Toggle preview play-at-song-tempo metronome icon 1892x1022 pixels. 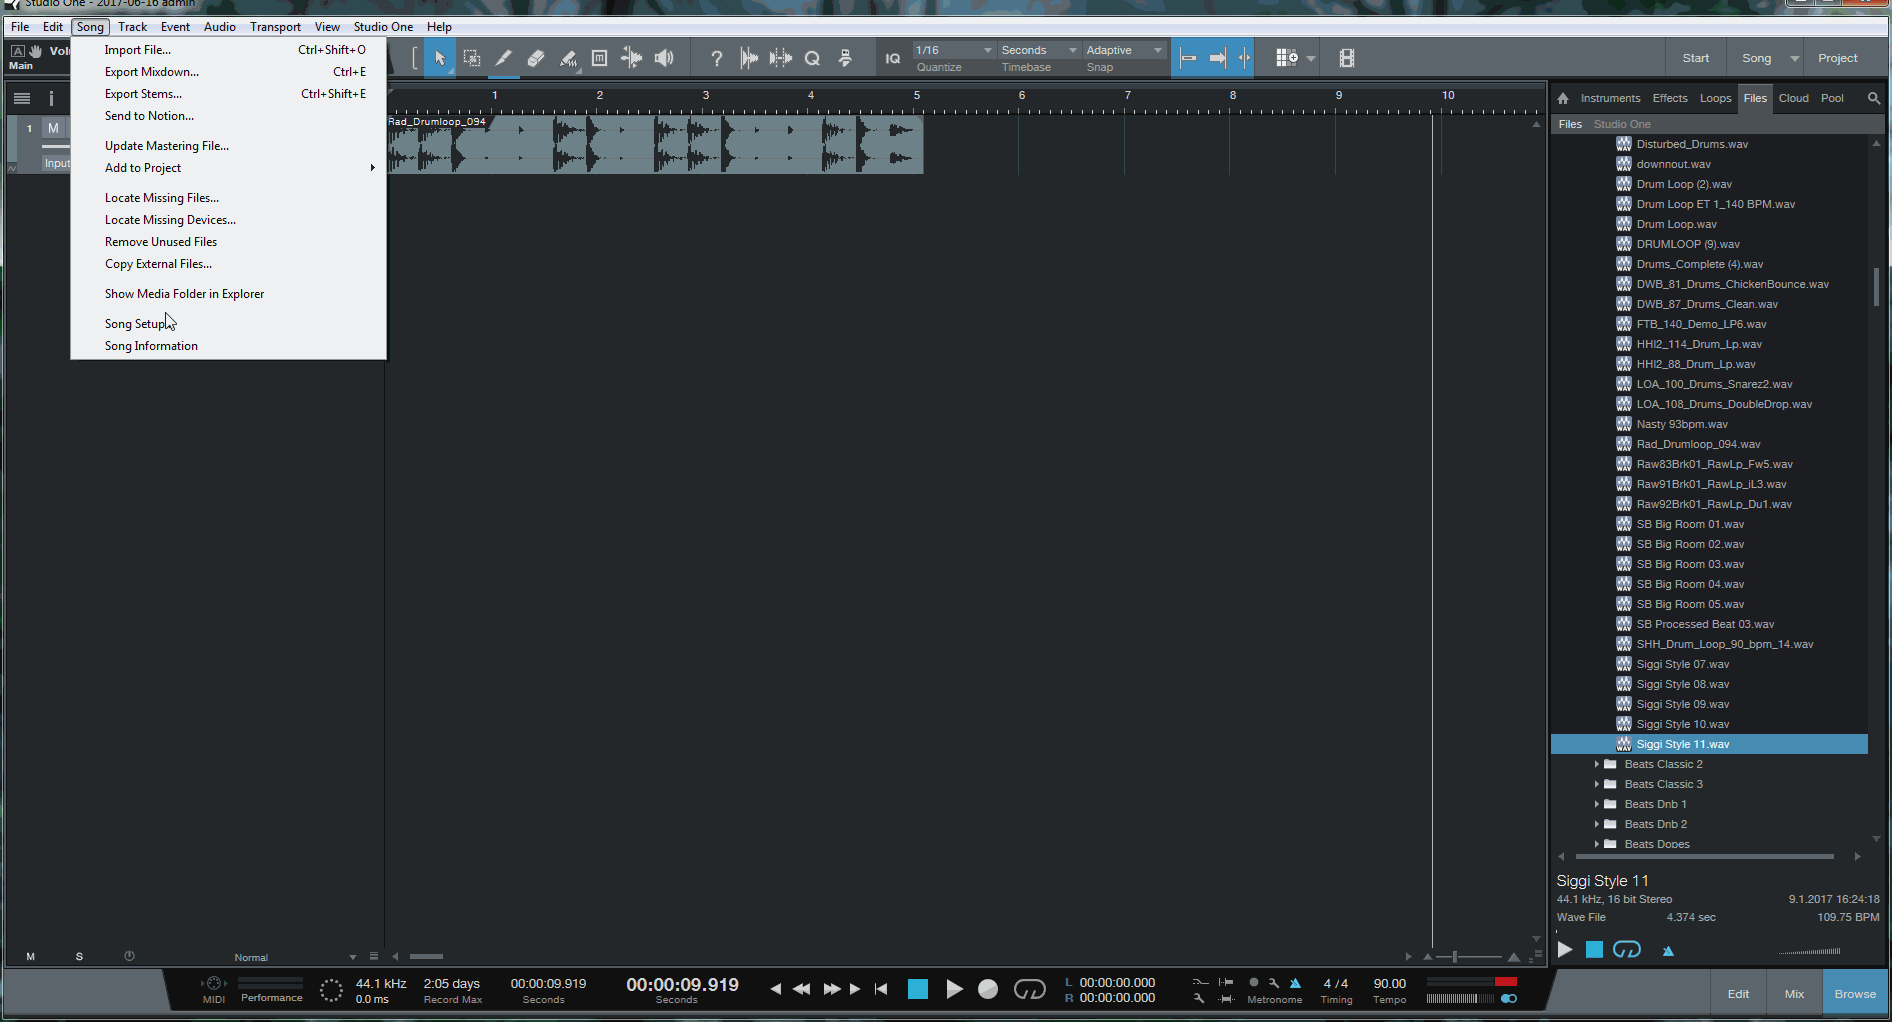click(x=1668, y=950)
